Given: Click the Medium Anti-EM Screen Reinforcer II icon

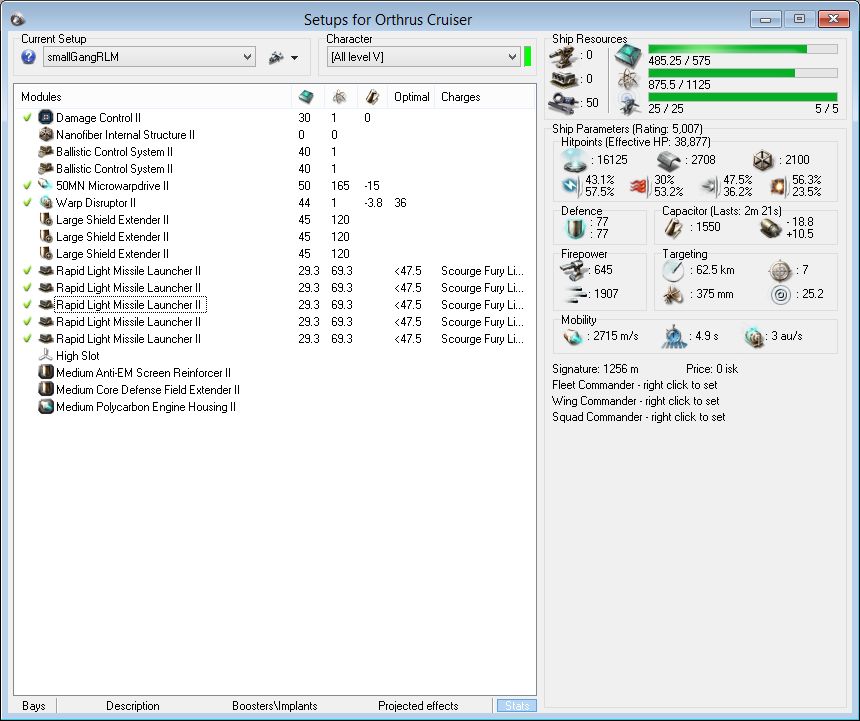Looking at the screenshot, I should (x=46, y=372).
